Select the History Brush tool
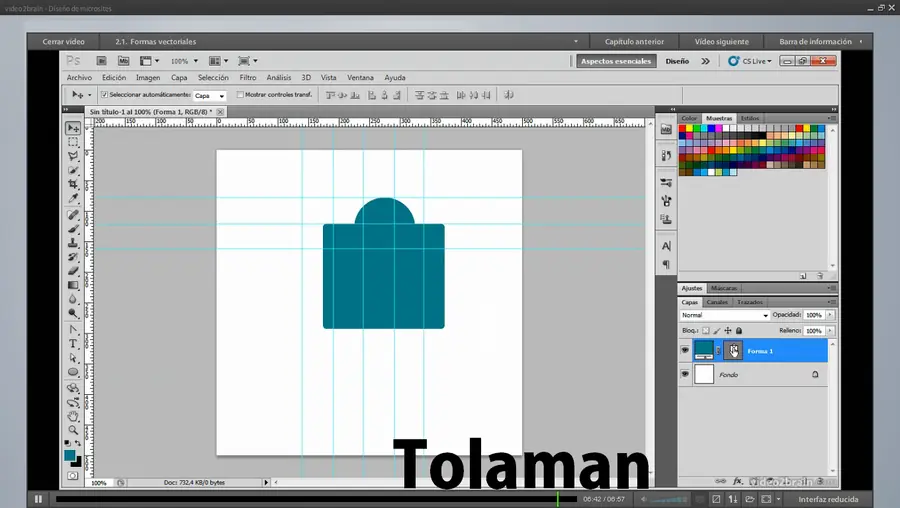900x508 pixels. coord(73,257)
